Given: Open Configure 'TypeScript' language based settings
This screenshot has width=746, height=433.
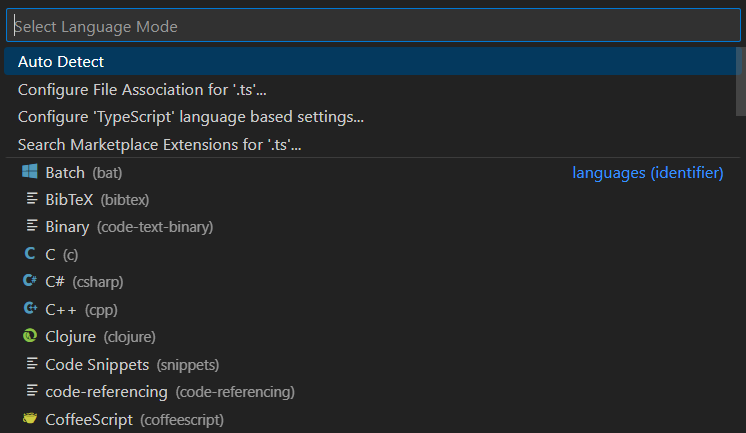Looking at the screenshot, I should point(190,117).
